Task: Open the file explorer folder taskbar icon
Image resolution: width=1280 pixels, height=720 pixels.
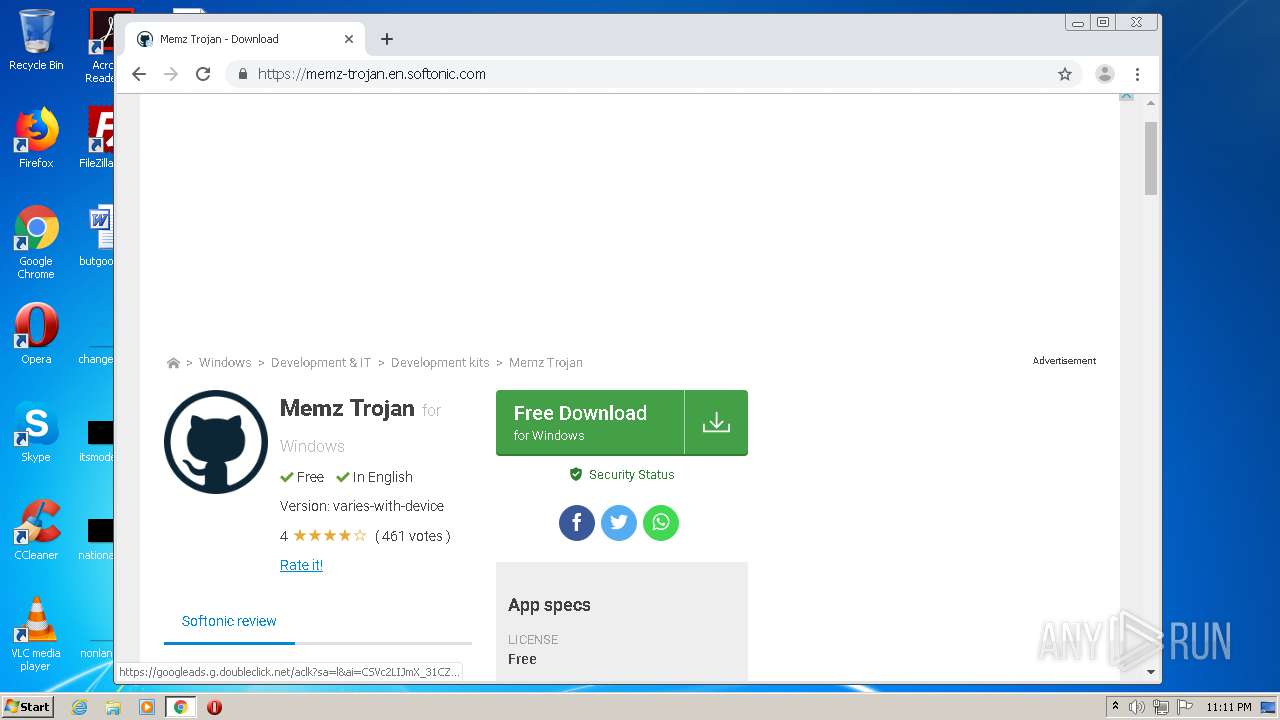Action: [x=113, y=707]
